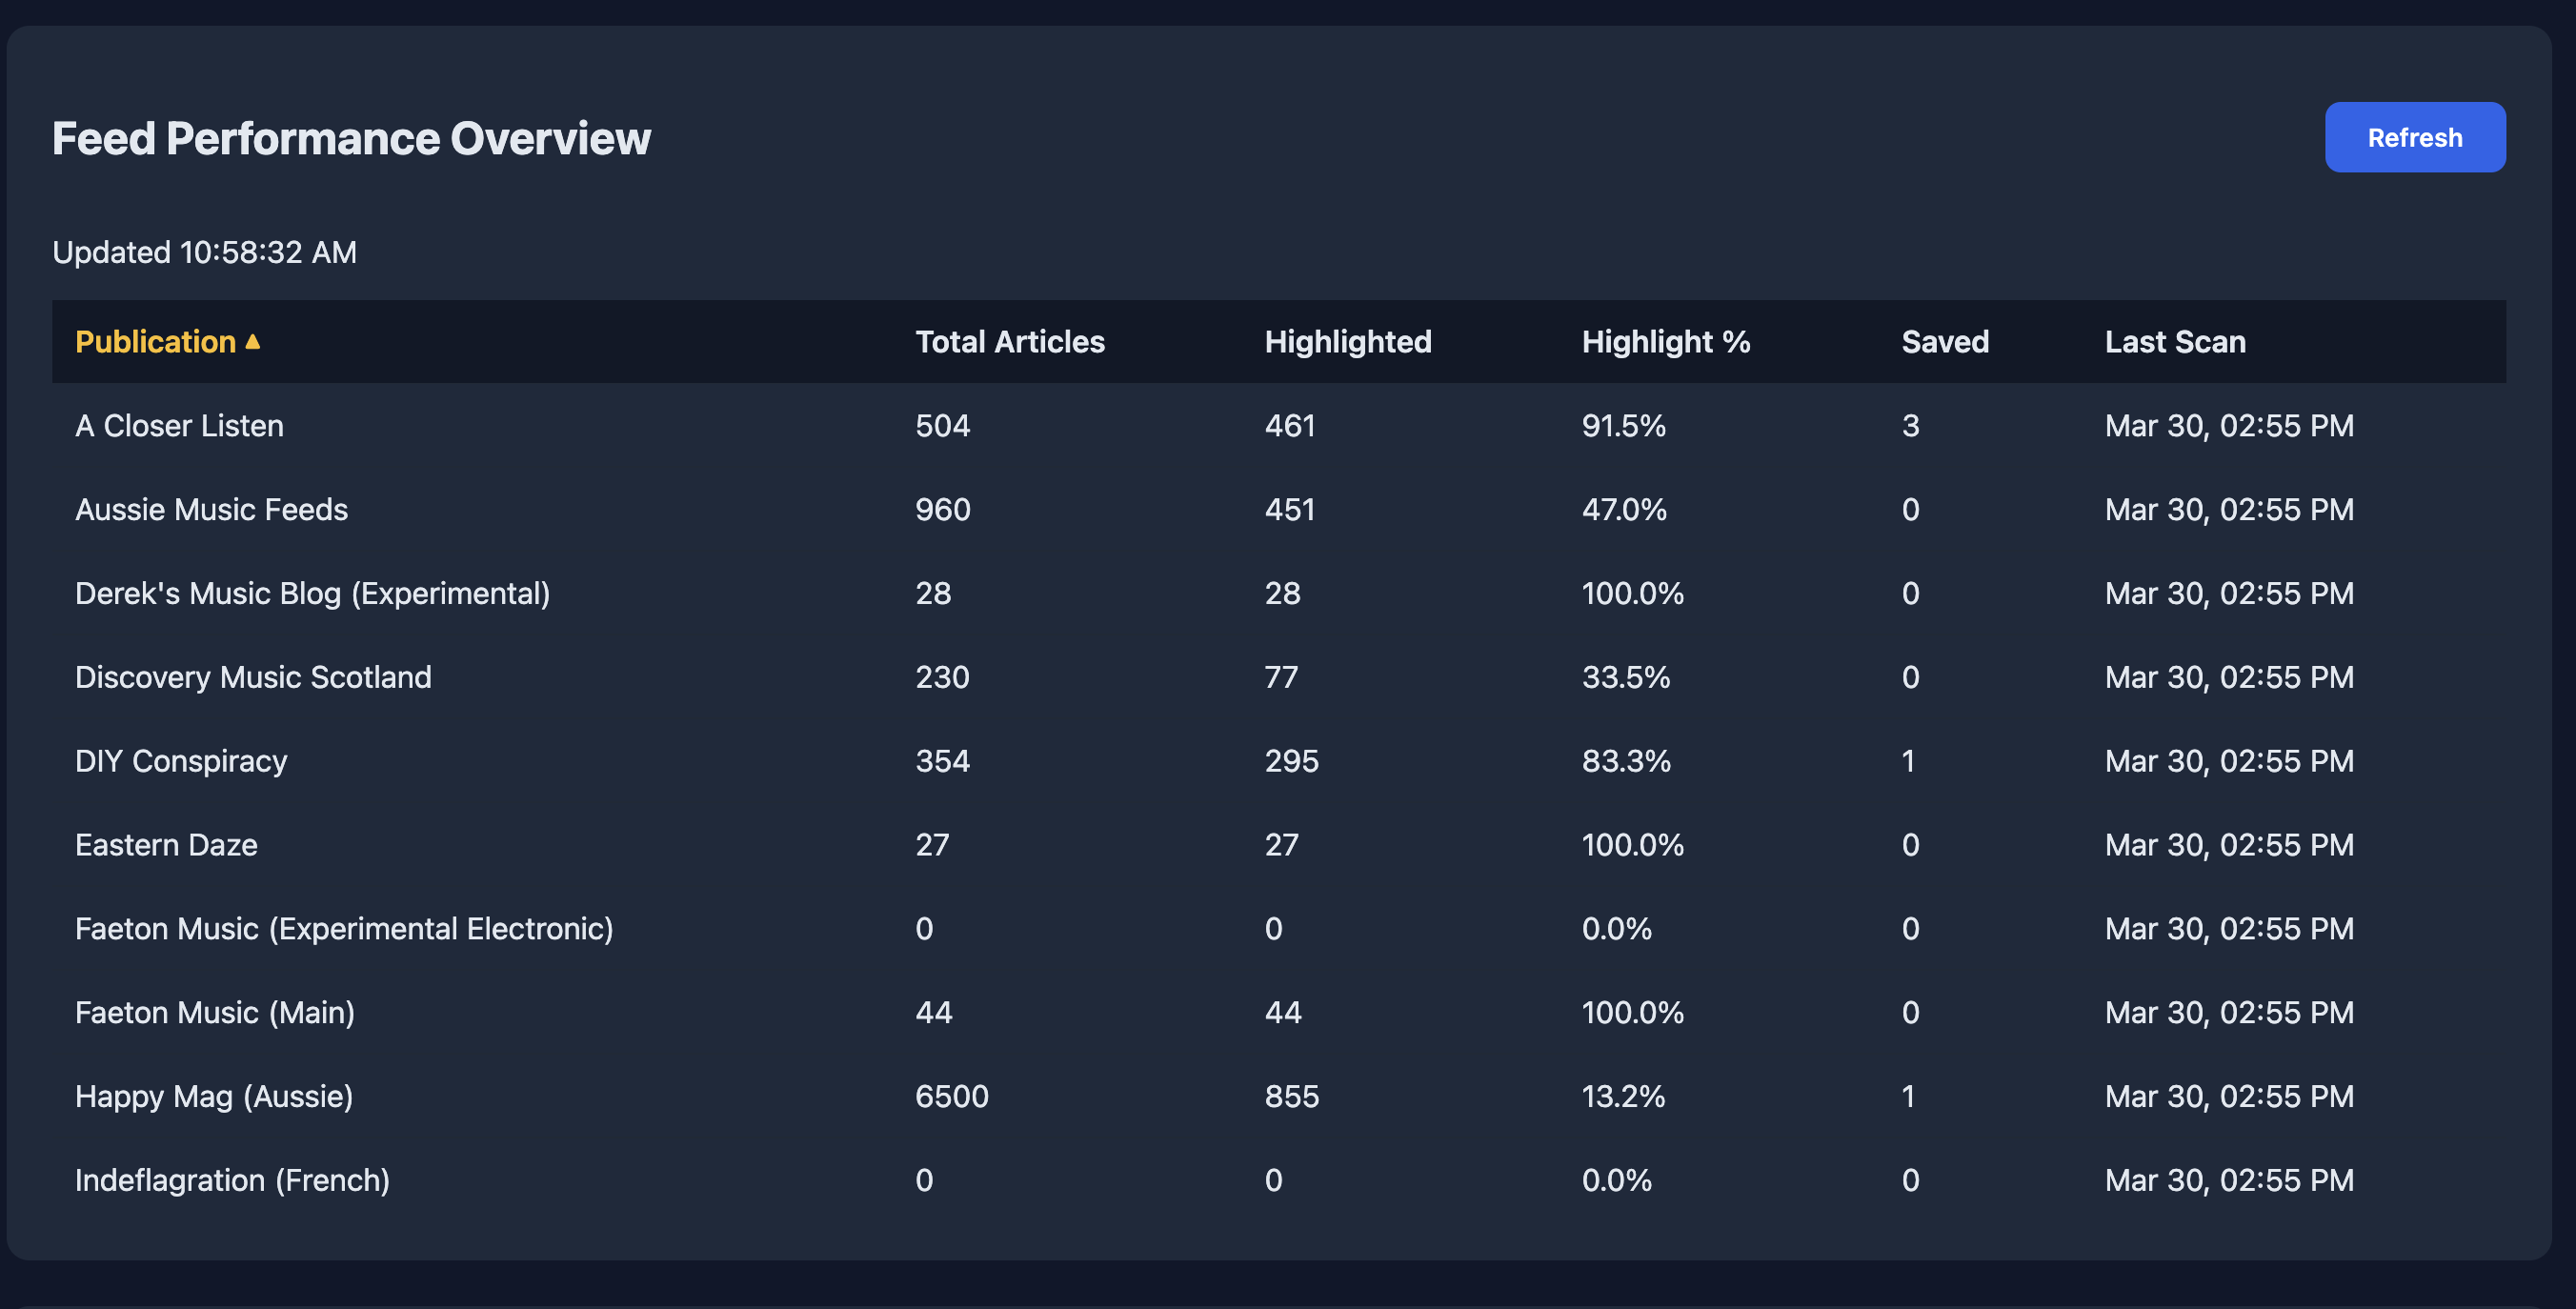Select Indeflagration (French) publication
Image resolution: width=2576 pixels, height=1309 pixels.
tap(232, 1181)
